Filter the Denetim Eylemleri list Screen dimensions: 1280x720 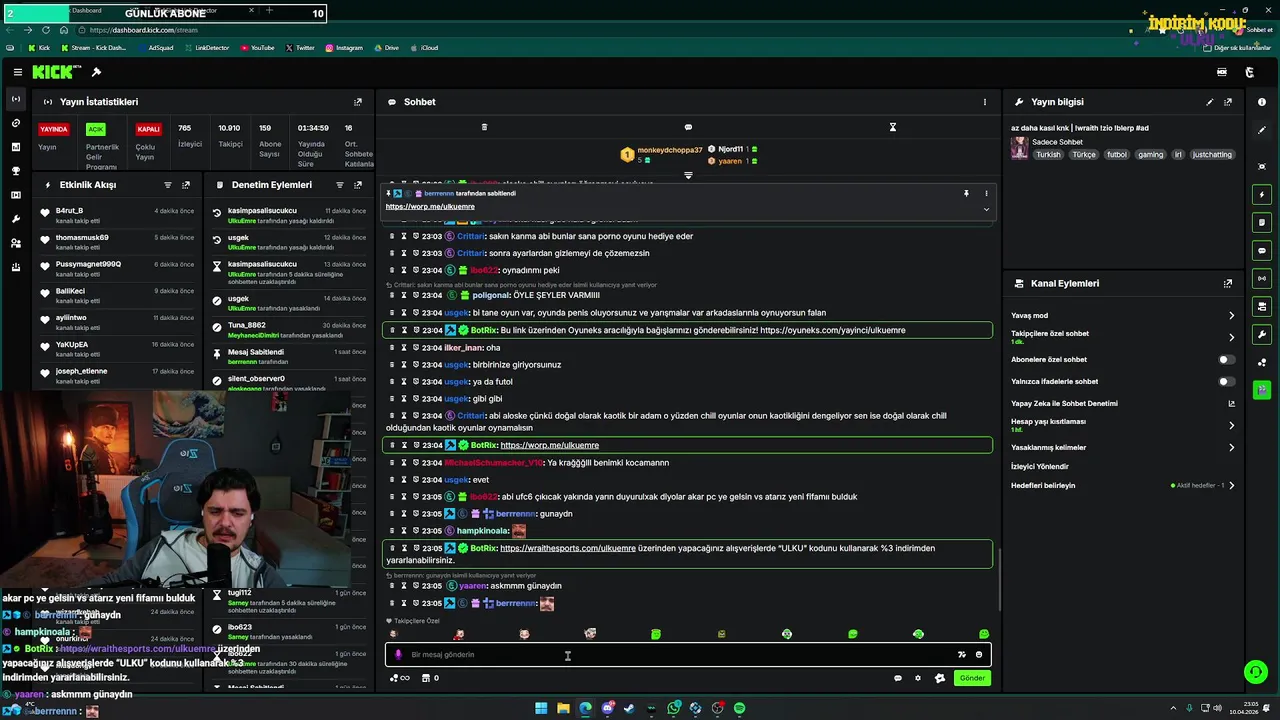[x=340, y=185]
